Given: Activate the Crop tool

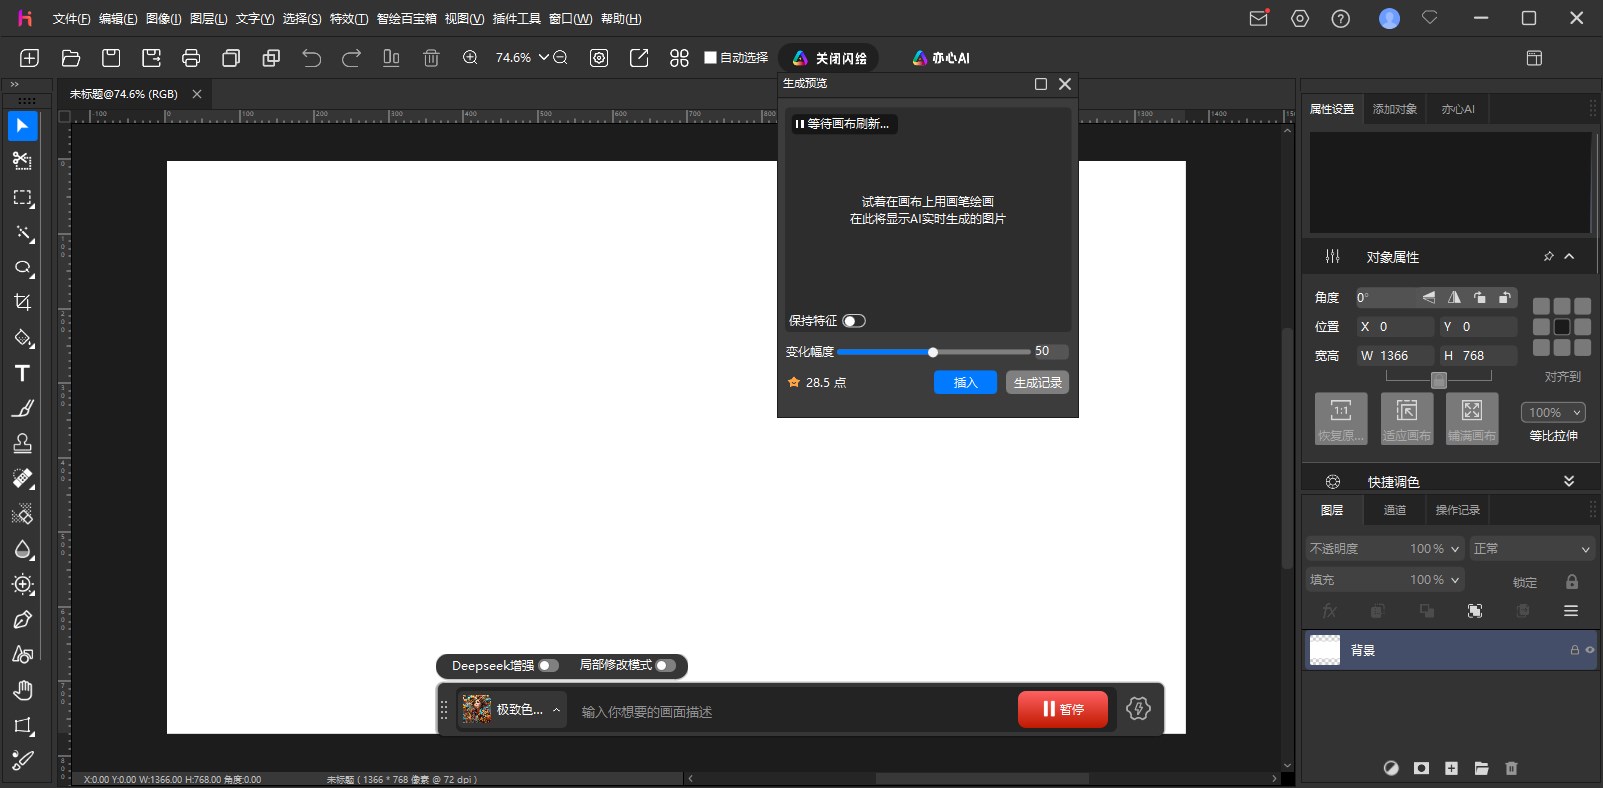Looking at the screenshot, I should [x=22, y=302].
